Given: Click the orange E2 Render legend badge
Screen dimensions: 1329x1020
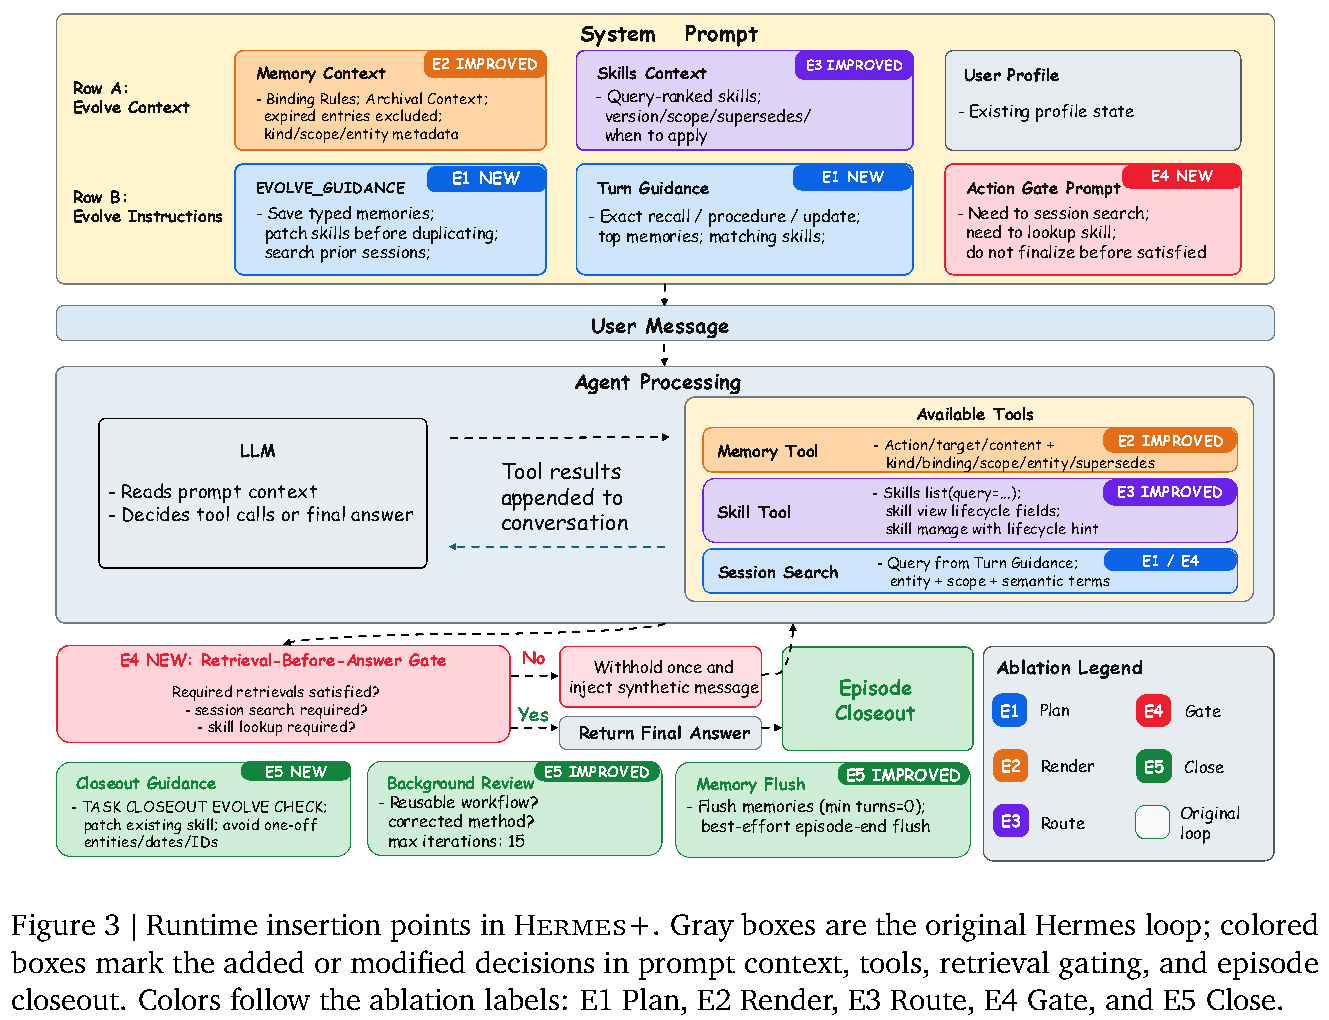Looking at the screenshot, I should tap(1009, 767).
